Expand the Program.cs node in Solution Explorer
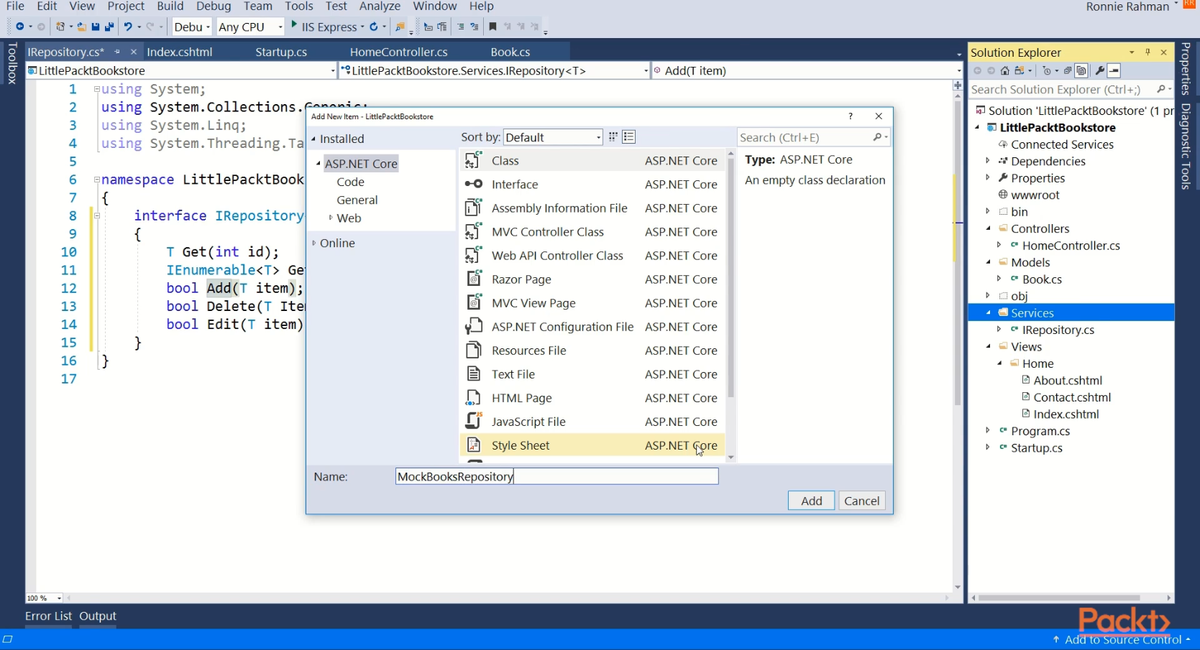Screen dimensions: 1200x650 point(988,431)
